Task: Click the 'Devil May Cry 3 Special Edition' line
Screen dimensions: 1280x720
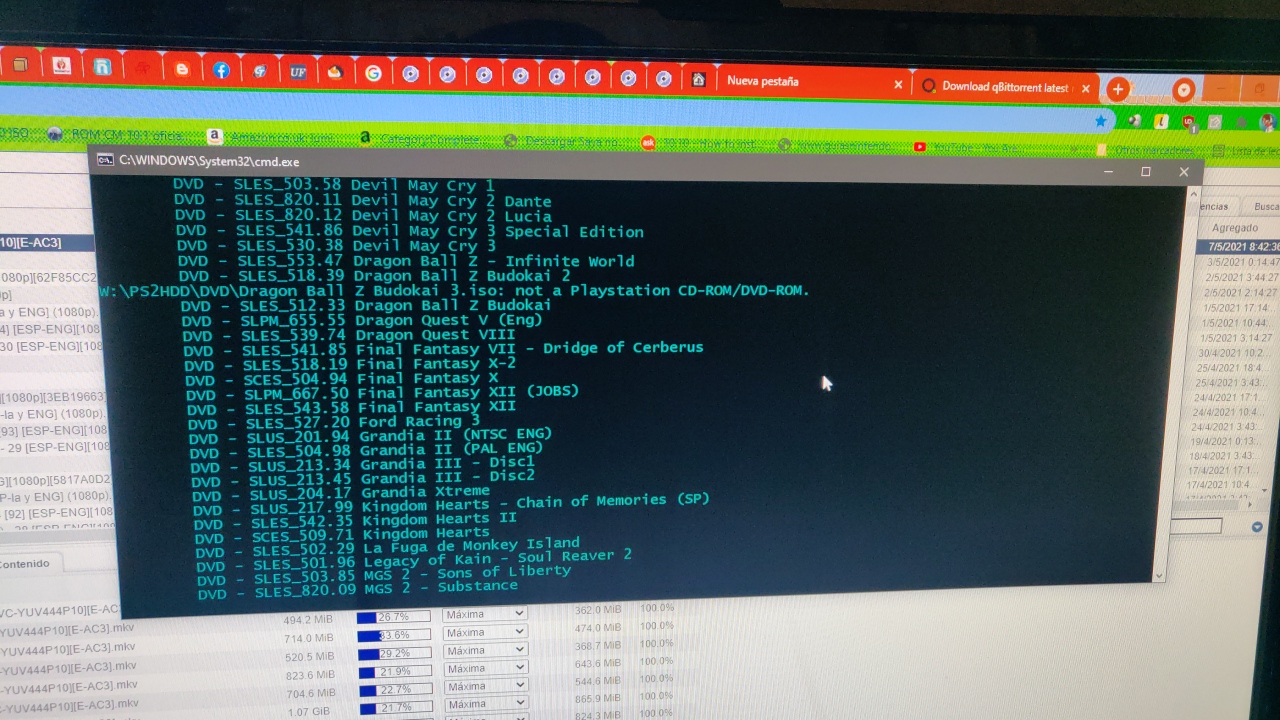Action: 410,231
